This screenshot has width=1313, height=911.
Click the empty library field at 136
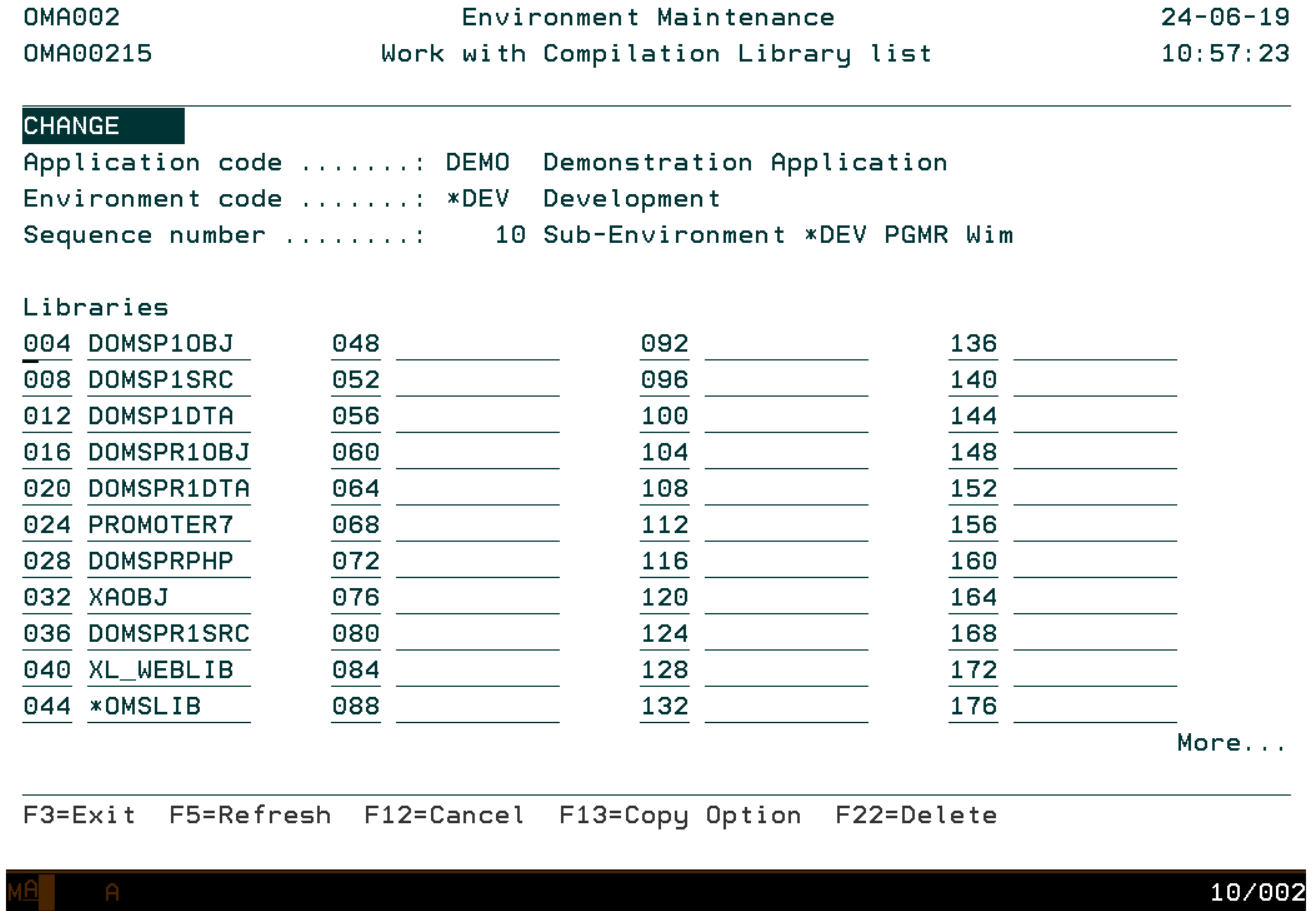click(1095, 344)
